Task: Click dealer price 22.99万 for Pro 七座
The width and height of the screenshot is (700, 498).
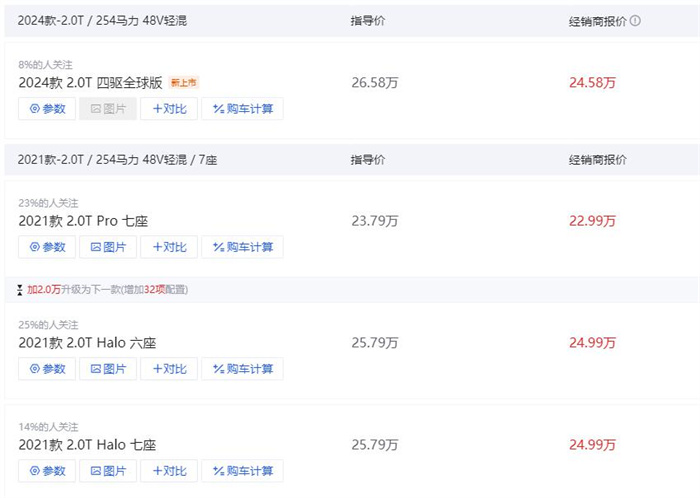Action: pos(593,221)
